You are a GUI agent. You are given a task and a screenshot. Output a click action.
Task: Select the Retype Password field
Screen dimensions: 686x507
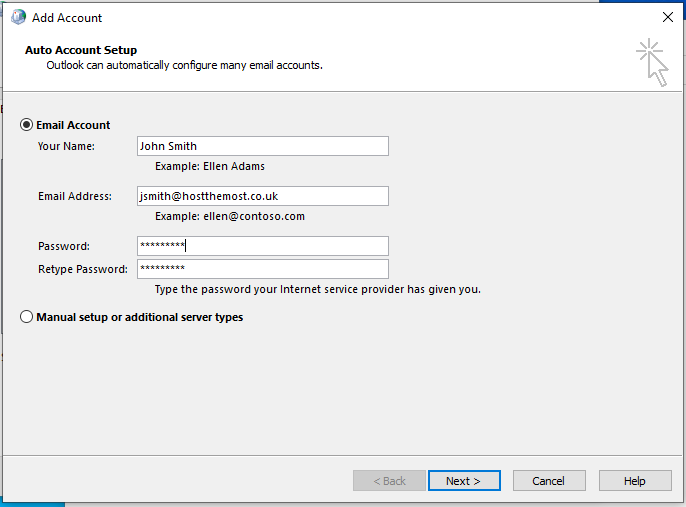262,269
